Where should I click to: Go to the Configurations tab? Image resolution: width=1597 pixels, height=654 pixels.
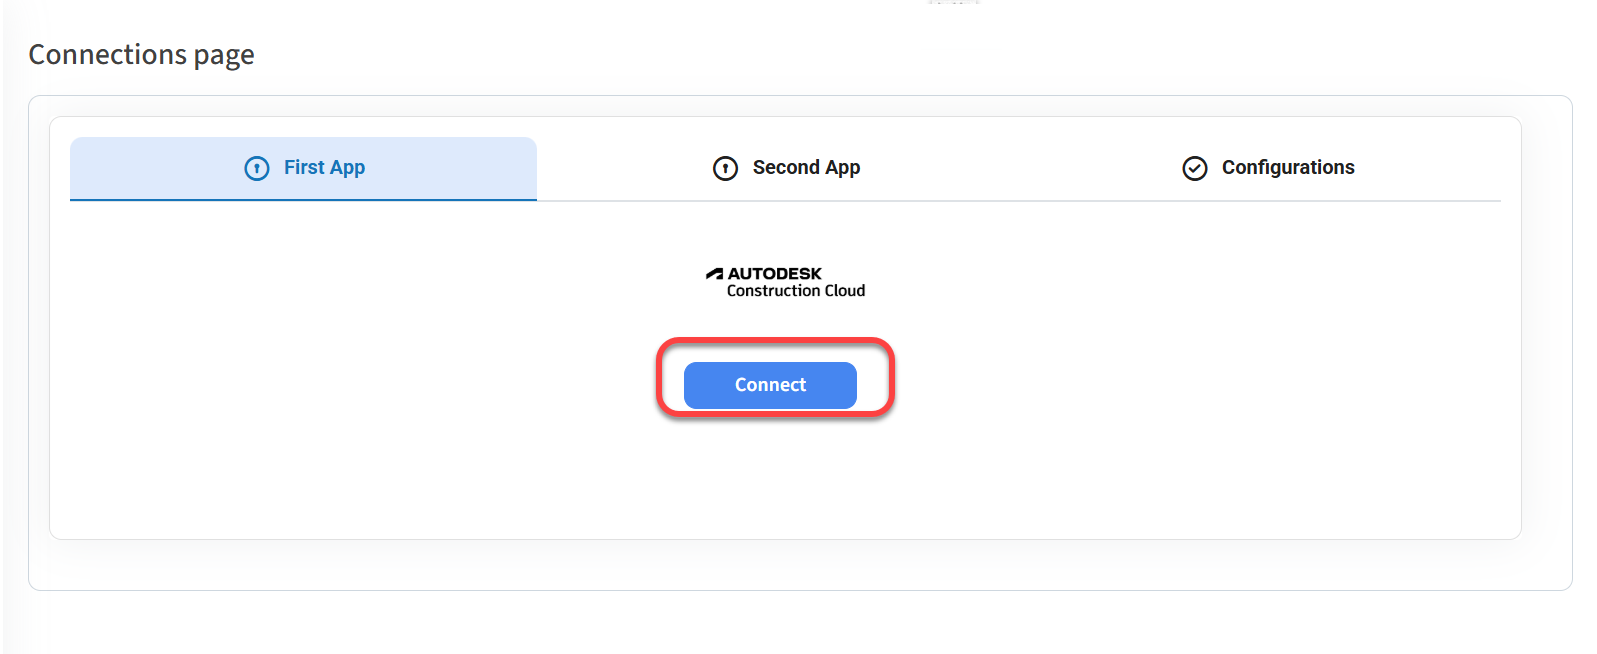click(x=1268, y=168)
